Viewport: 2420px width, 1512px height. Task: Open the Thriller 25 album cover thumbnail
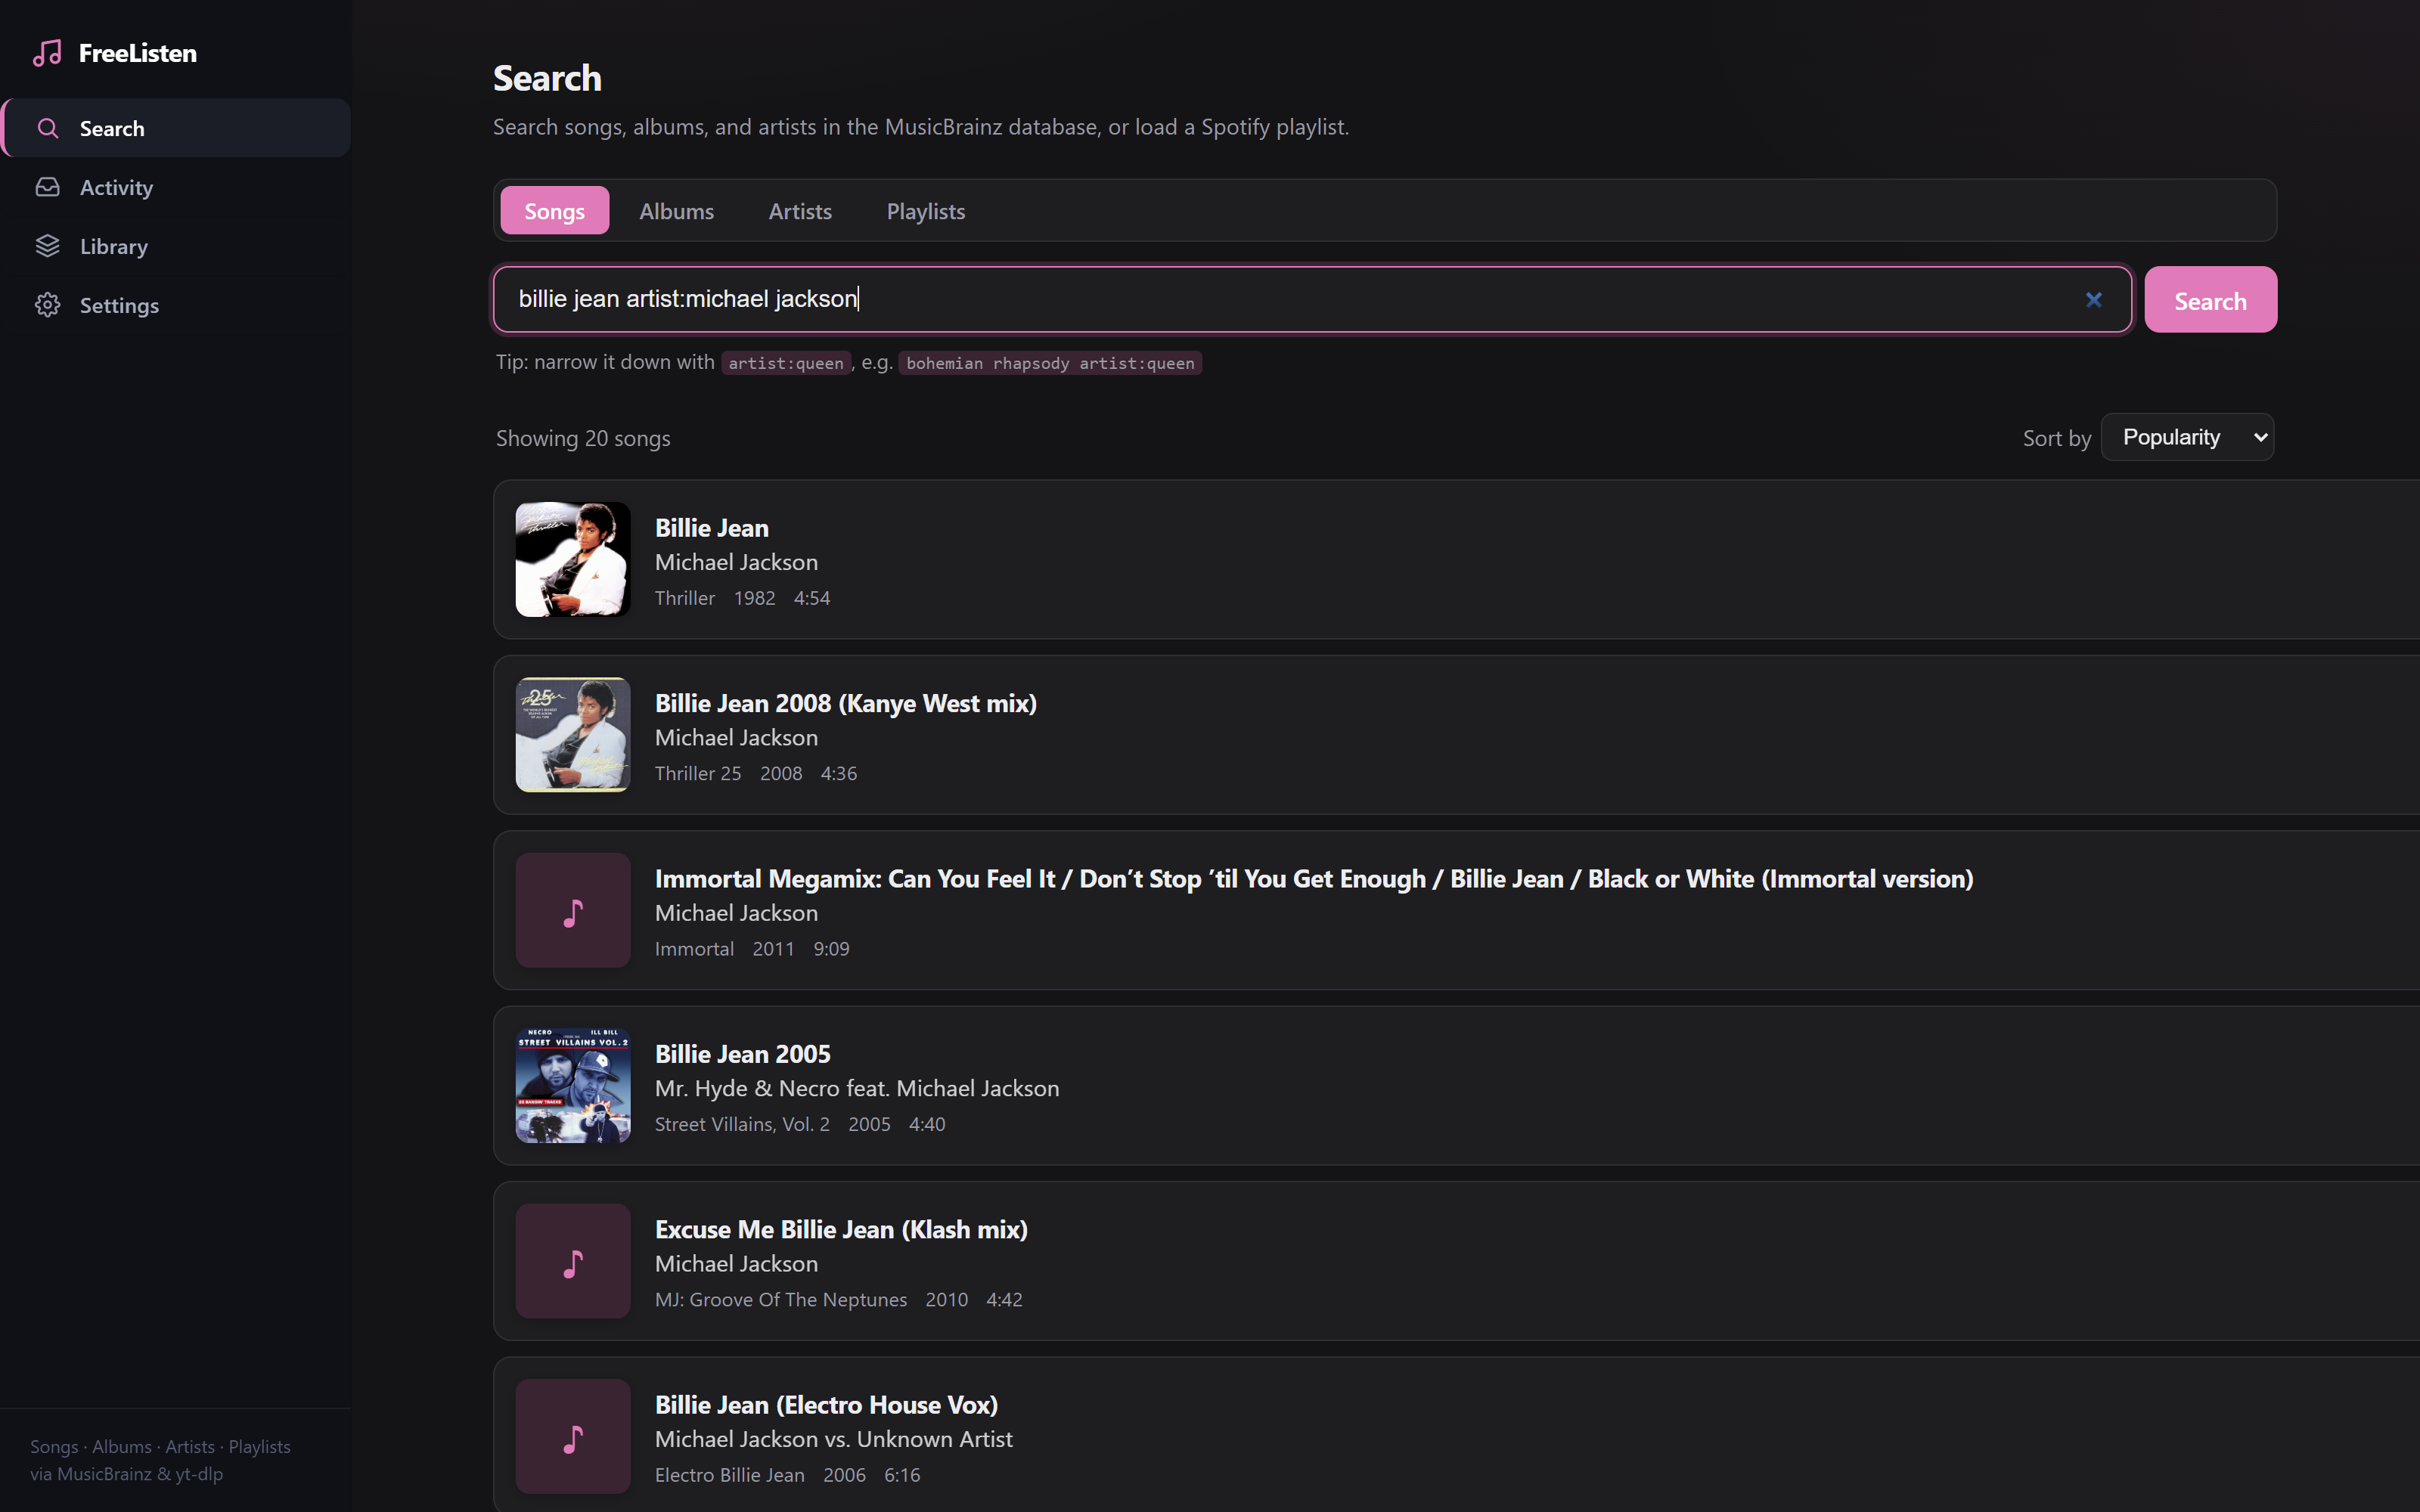tap(573, 735)
